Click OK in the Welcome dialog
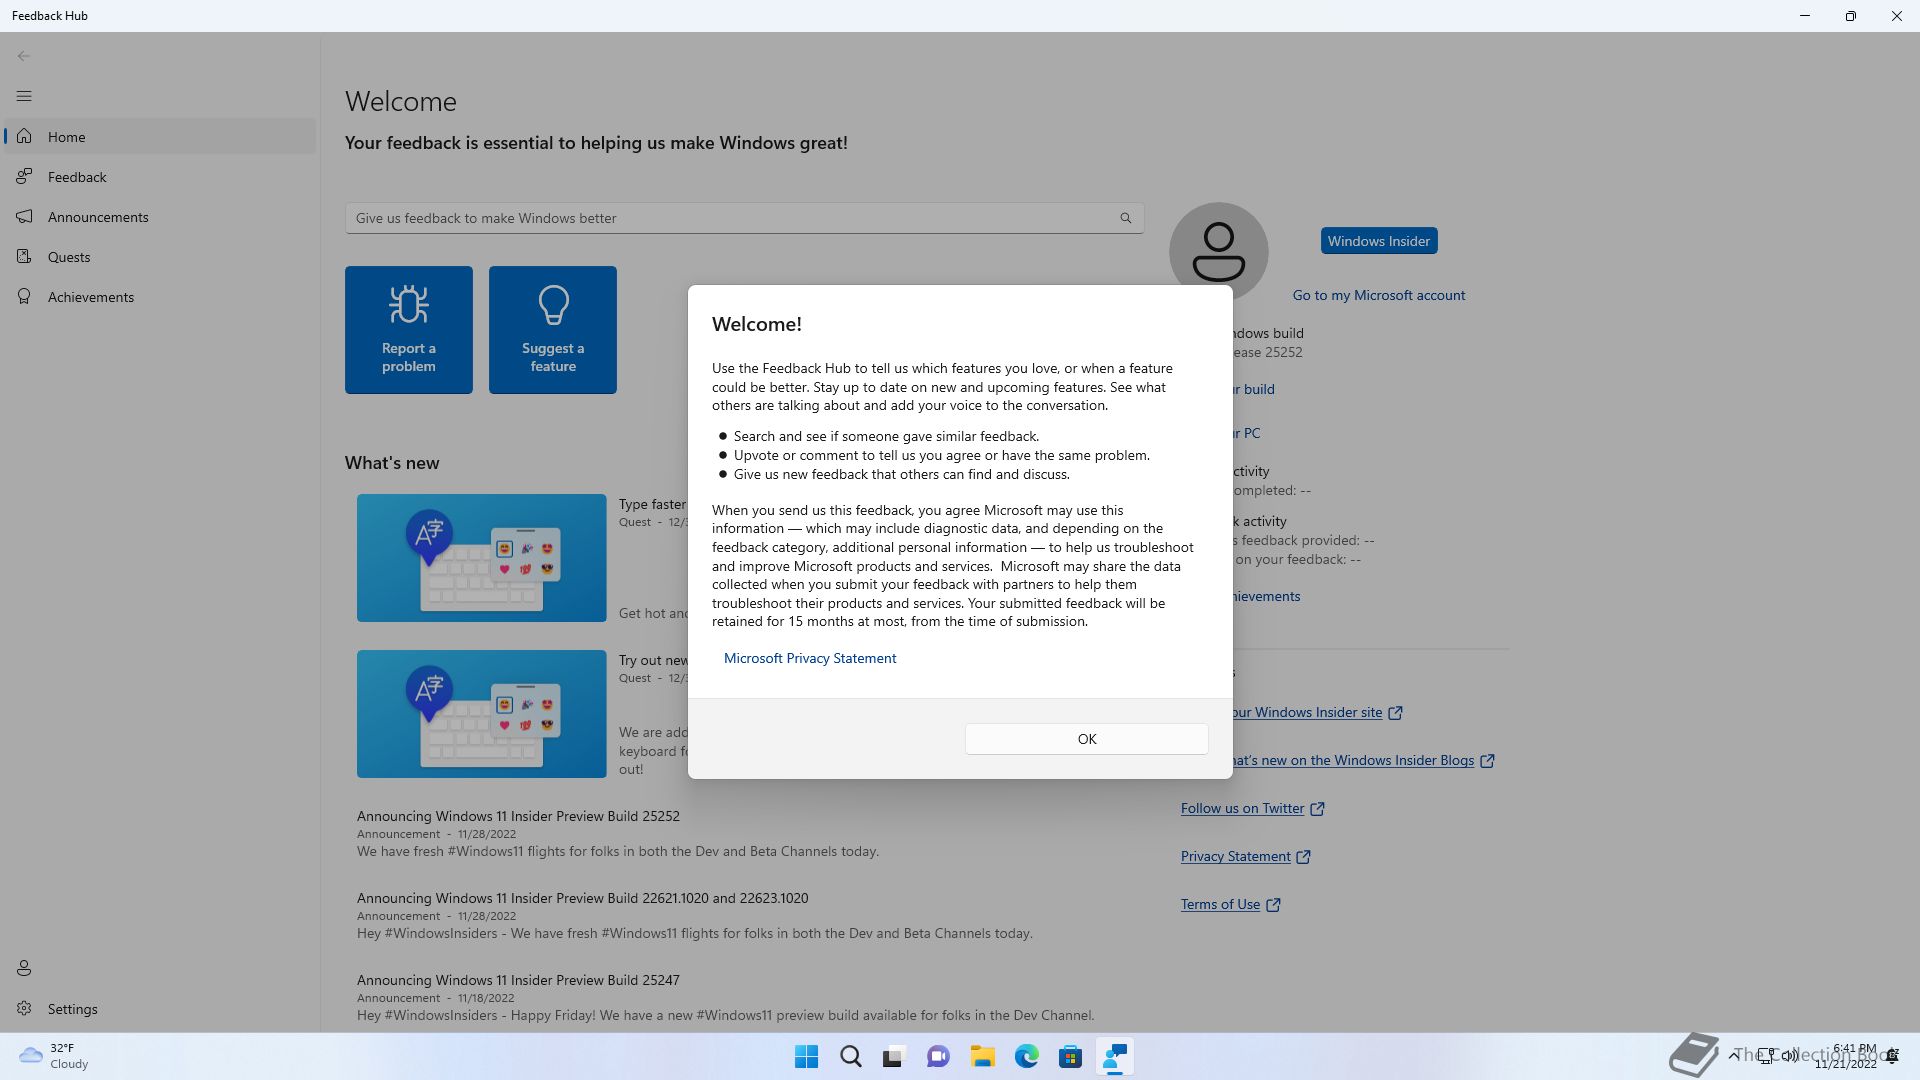Image resolution: width=1920 pixels, height=1080 pixels. (1086, 739)
